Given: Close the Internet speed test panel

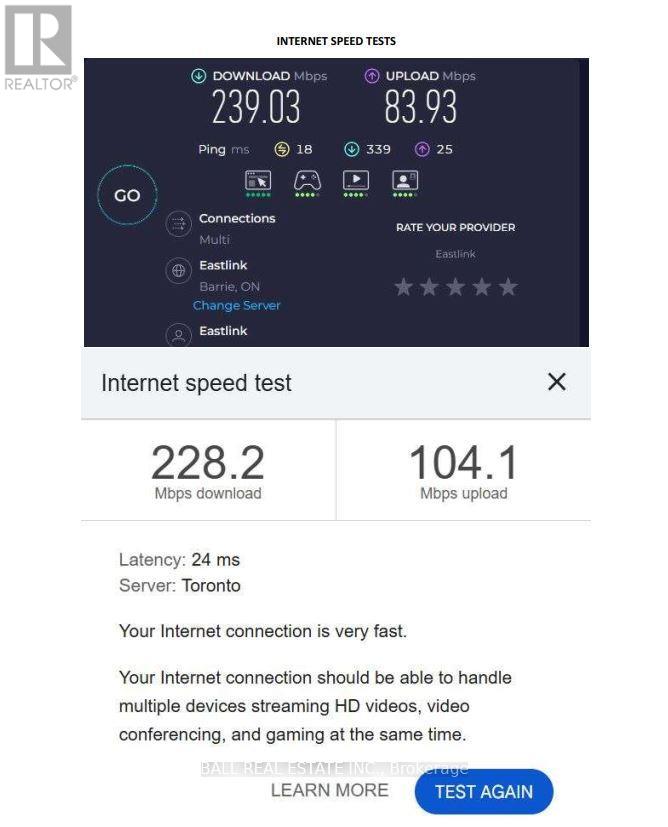Looking at the screenshot, I should (557, 381).
